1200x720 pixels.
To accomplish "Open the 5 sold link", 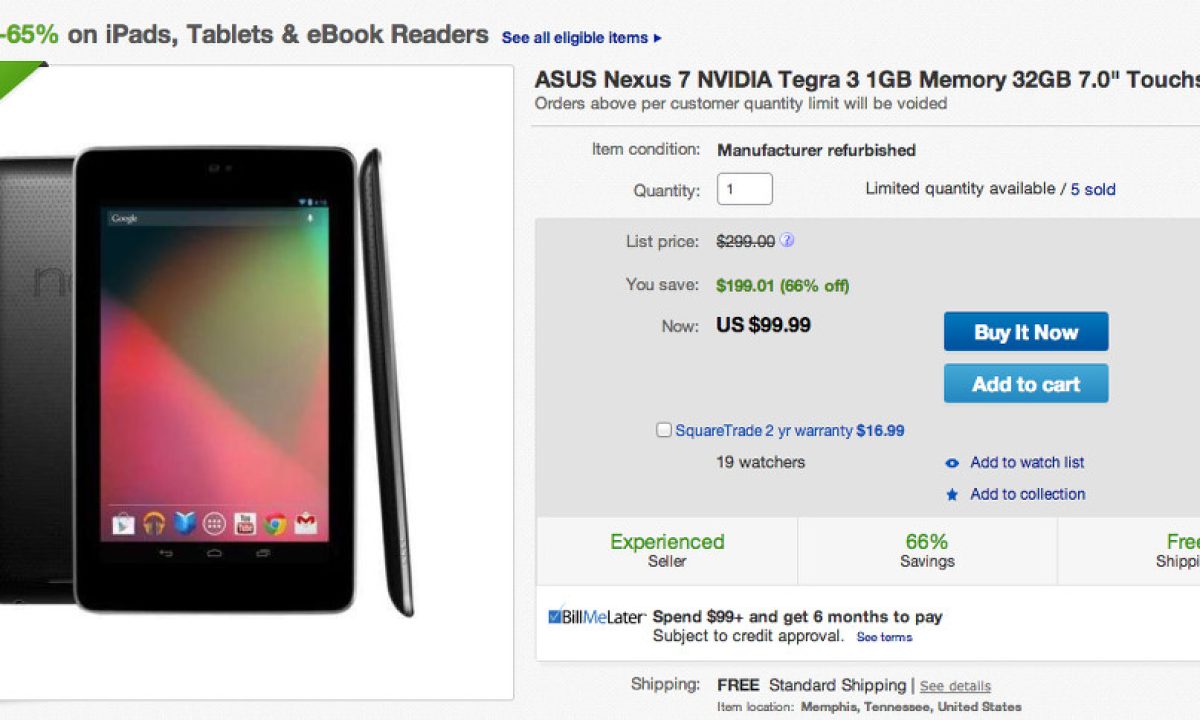I will point(1093,189).
